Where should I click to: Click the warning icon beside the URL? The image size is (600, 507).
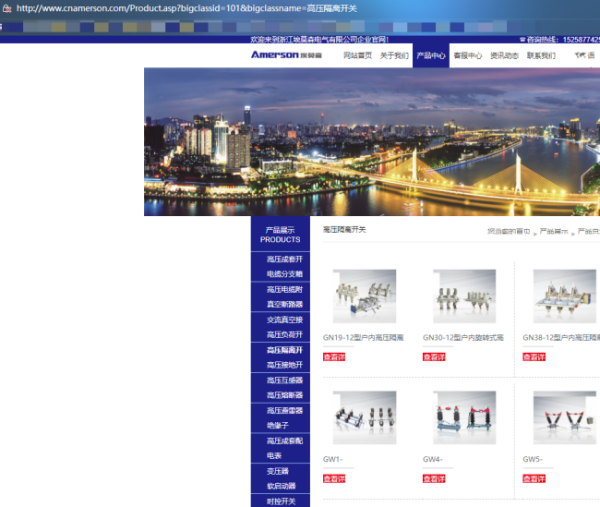7,8
